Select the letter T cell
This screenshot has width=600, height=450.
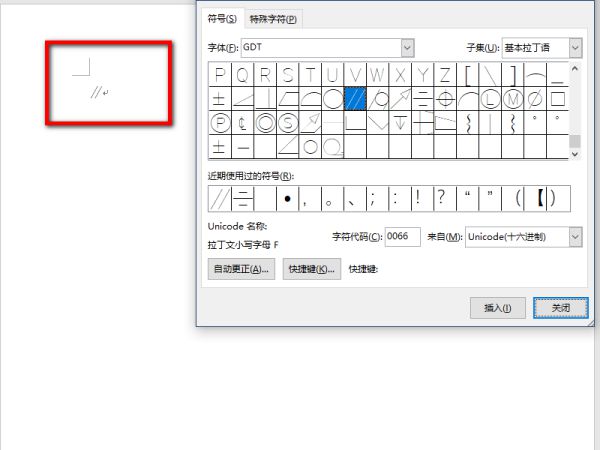pyautogui.click(x=310, y=75)
